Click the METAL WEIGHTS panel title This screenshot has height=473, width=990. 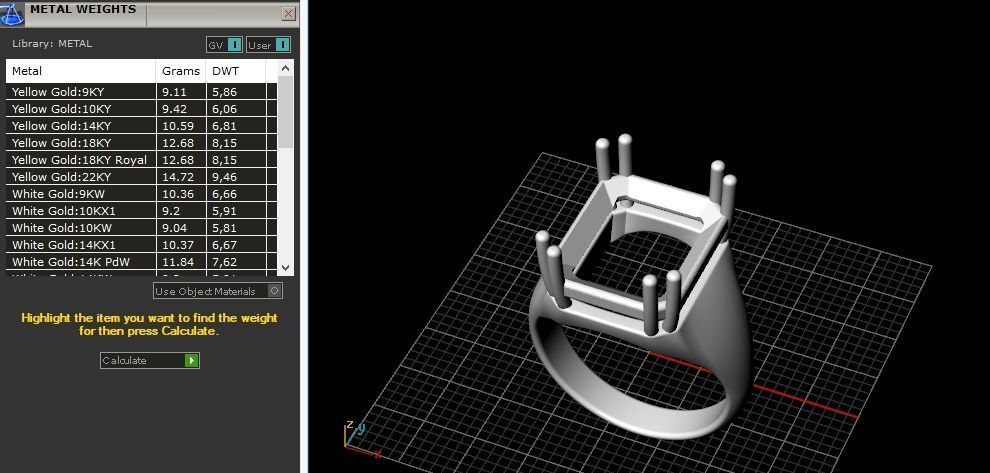83,9
